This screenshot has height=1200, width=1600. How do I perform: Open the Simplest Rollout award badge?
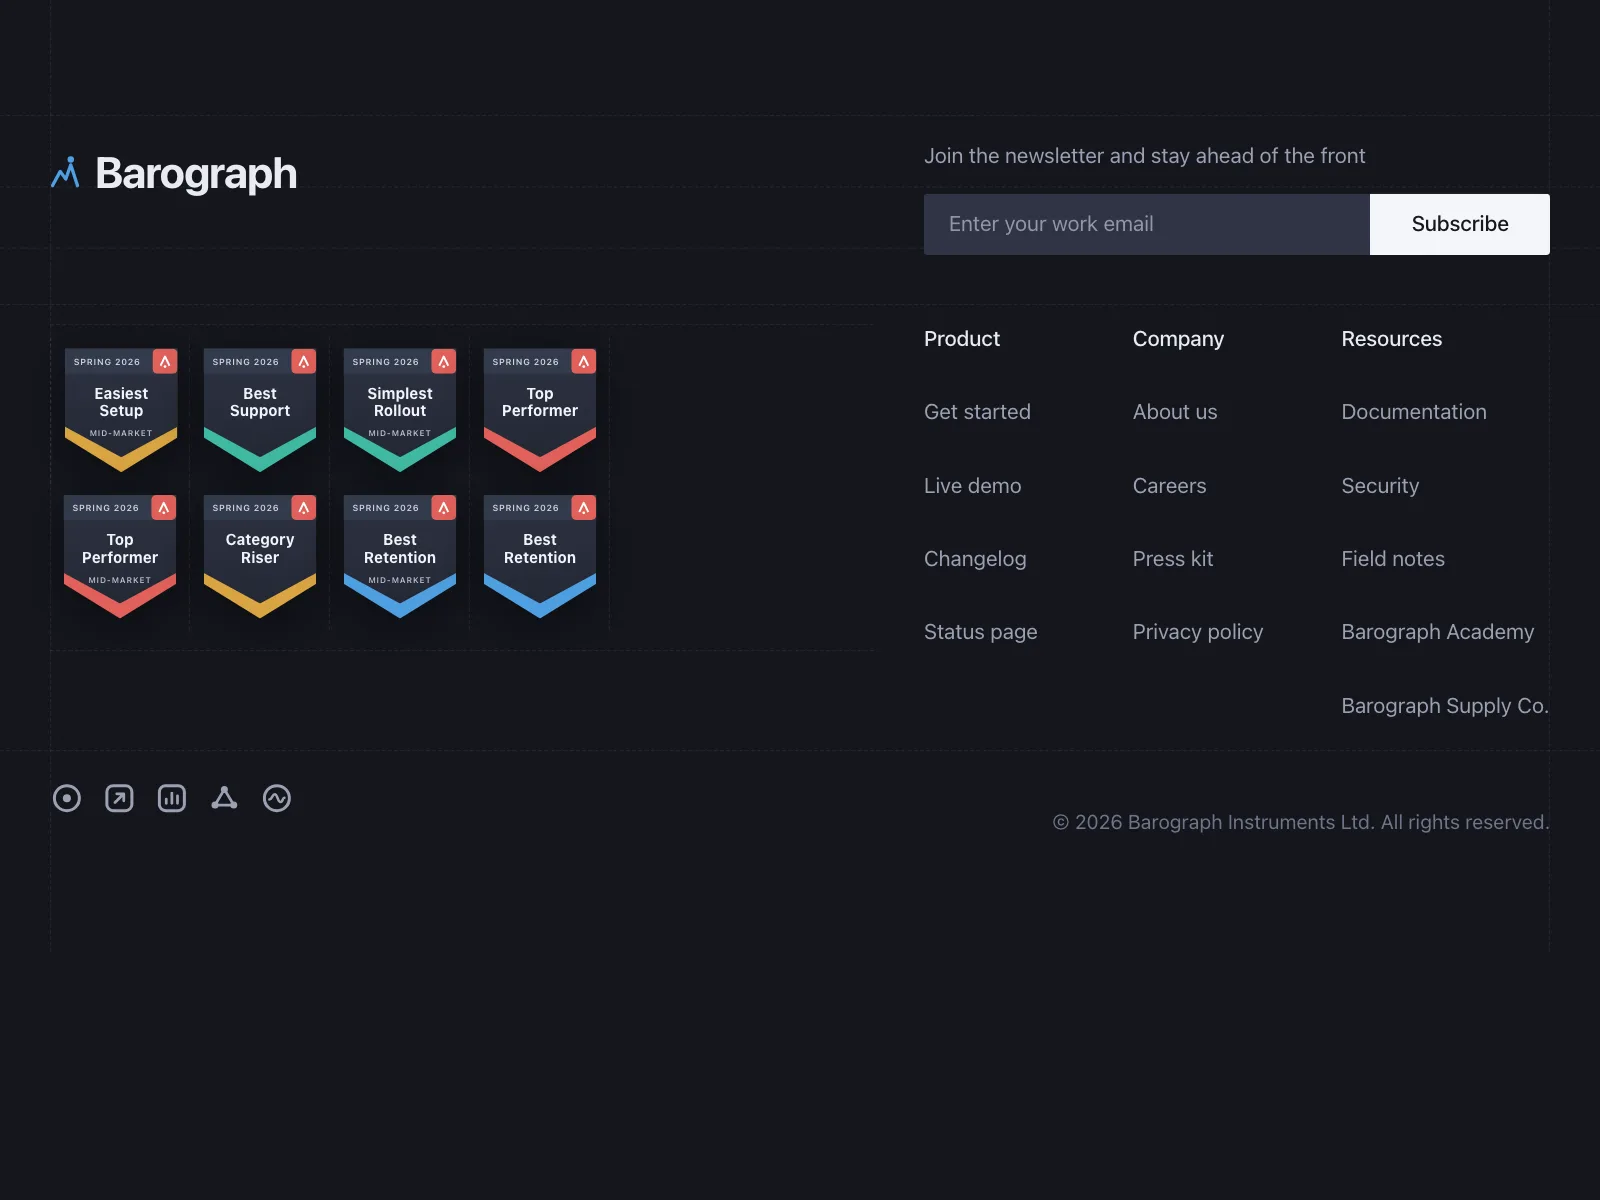tap(400, 410)
